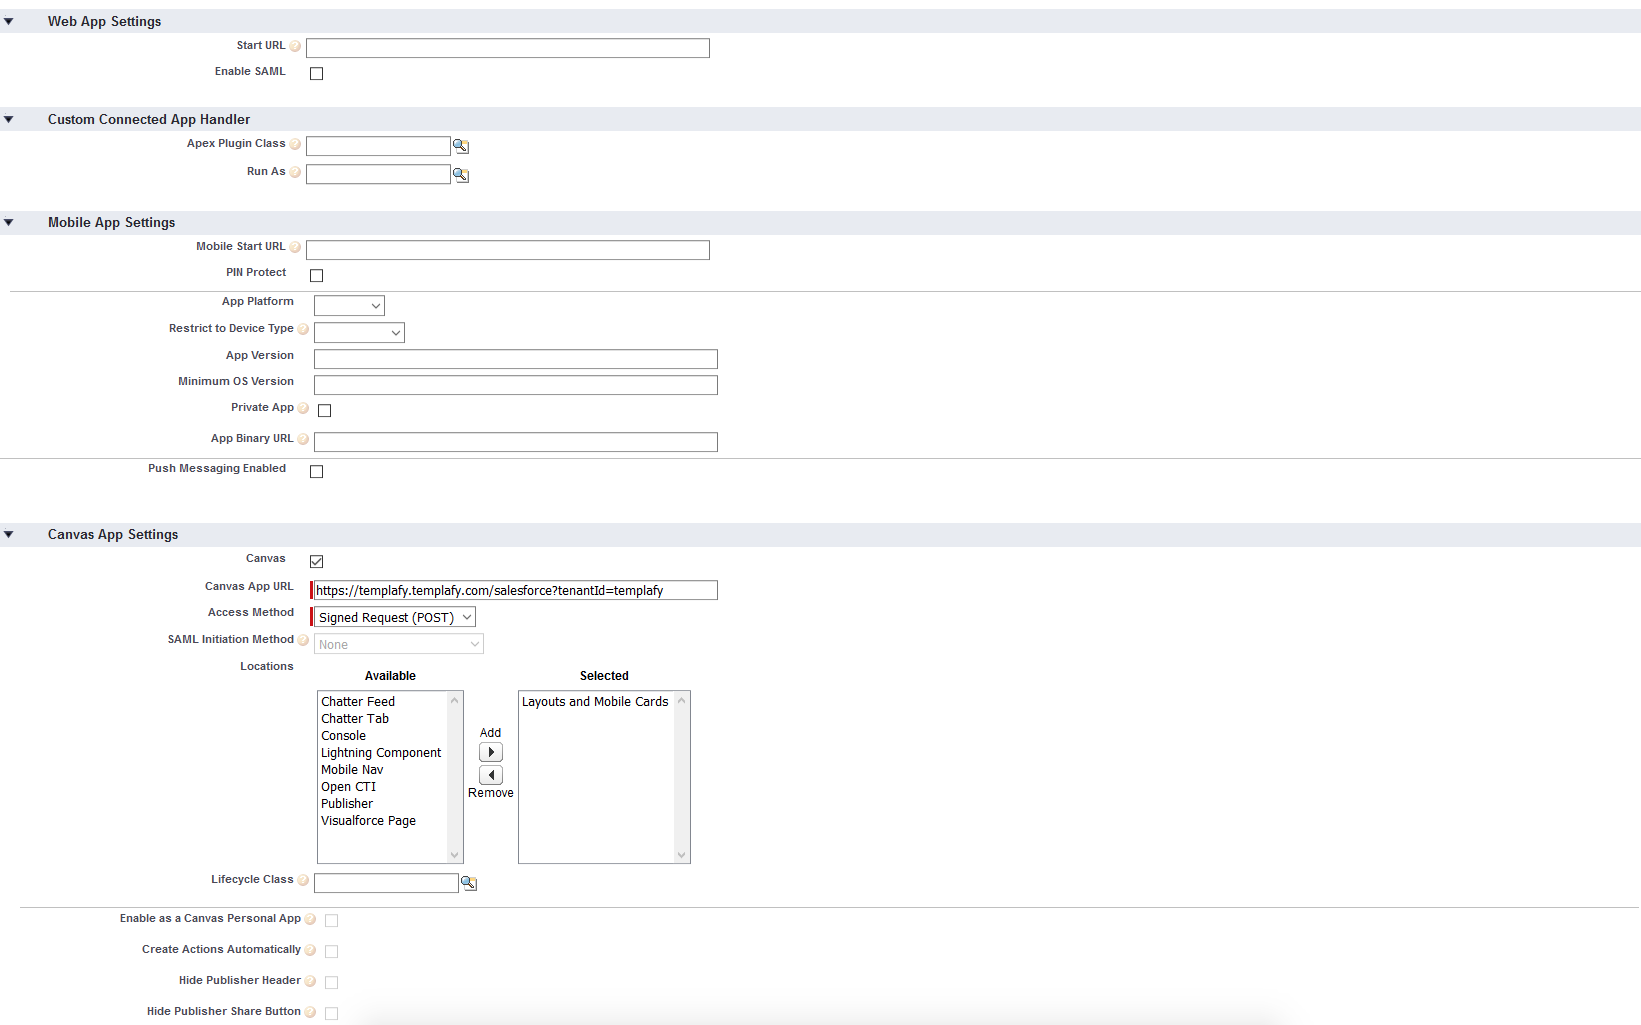The image size is (1641, 1025).
Task: Click the help icon beside App Binary URL
Action: click(x=303, y=438)
